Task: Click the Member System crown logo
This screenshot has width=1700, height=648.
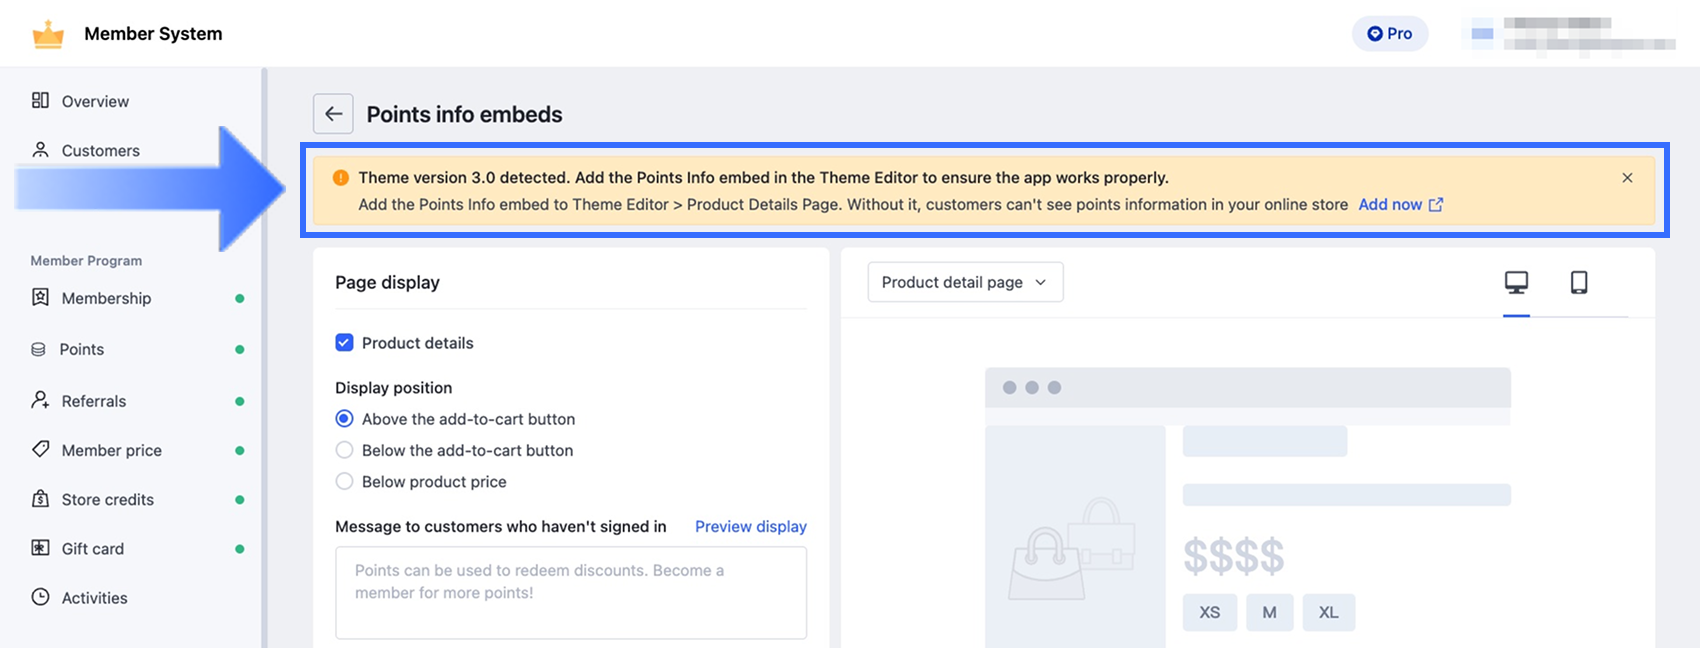Action: click(48, 35)
